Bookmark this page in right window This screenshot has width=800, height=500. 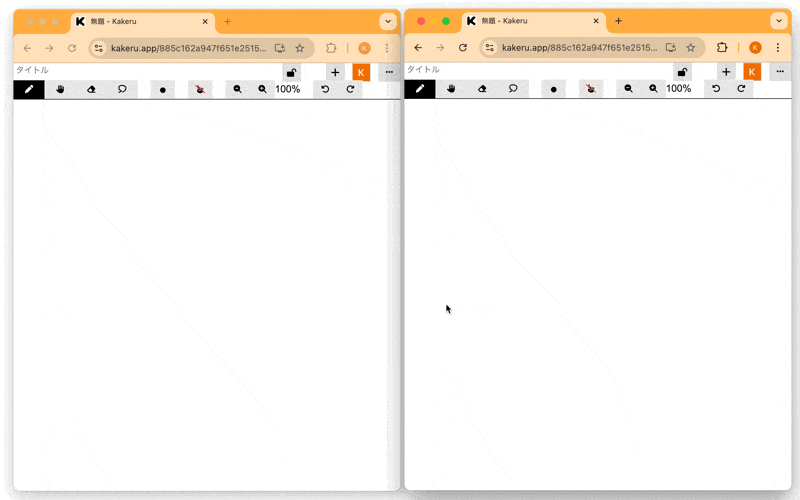coord(690,47)
